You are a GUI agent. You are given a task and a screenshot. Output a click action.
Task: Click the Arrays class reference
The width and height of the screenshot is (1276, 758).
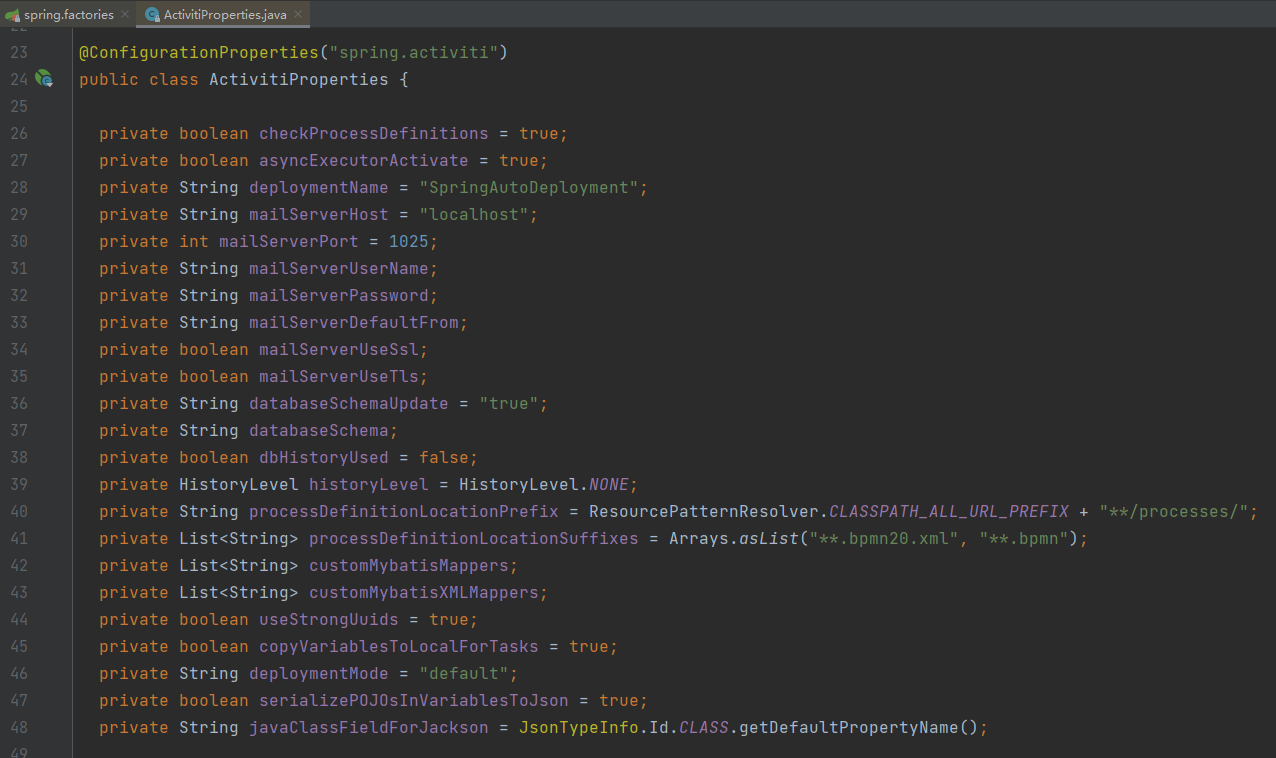pyautogui.click(x=699, y=538)
